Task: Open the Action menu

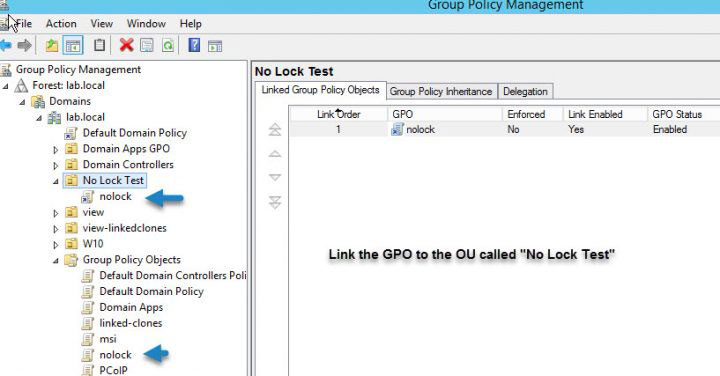Action: pos(61,23)
